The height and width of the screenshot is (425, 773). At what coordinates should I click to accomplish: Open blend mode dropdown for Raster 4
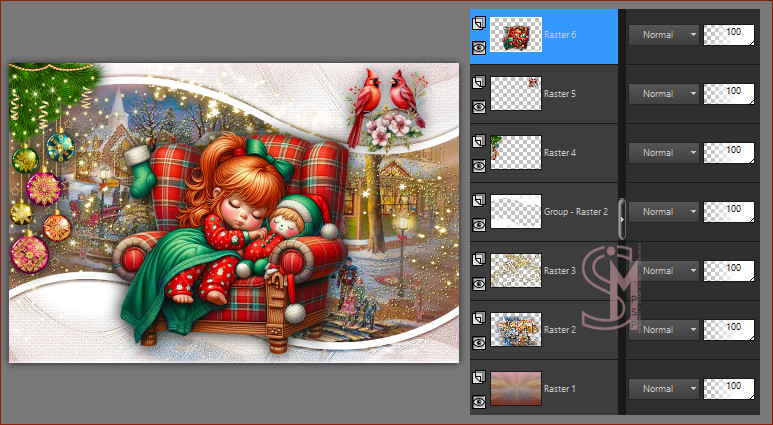click(664, 153)
